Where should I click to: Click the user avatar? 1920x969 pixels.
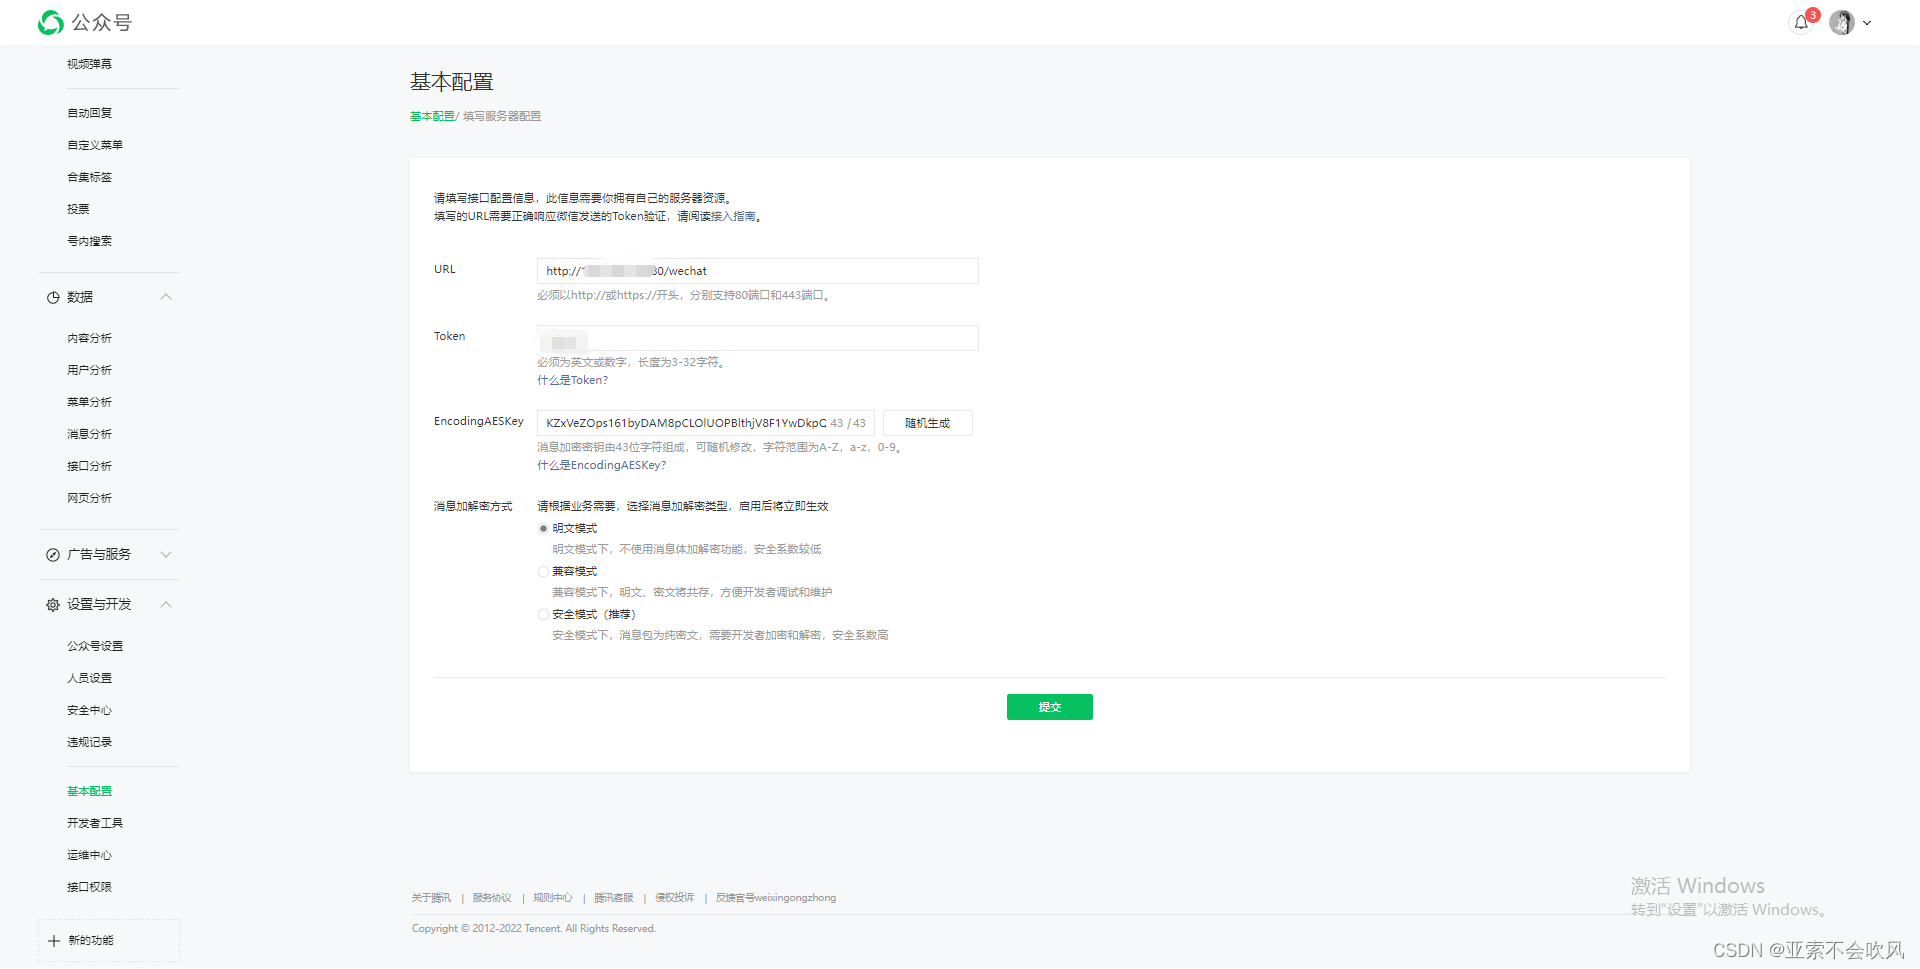(x=1842, y=22)
